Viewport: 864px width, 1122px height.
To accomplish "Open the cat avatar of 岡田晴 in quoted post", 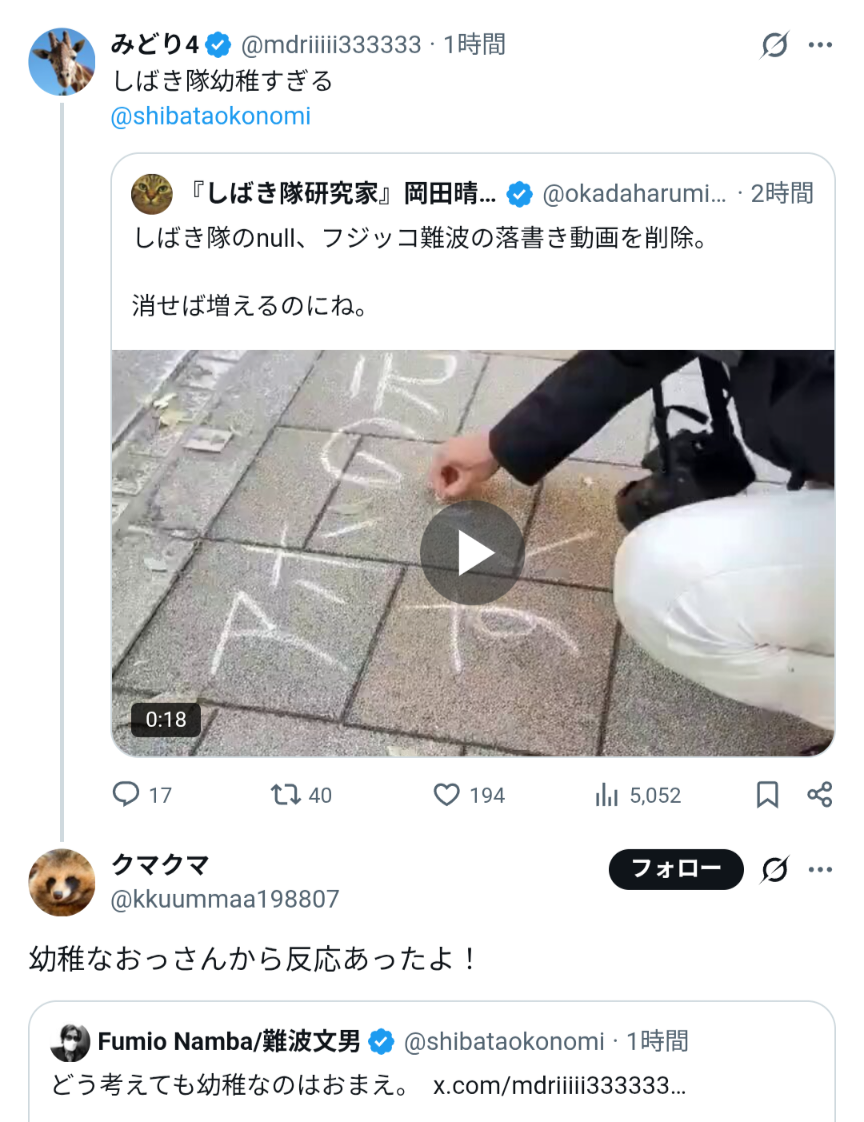I will [x=152, y=193].
